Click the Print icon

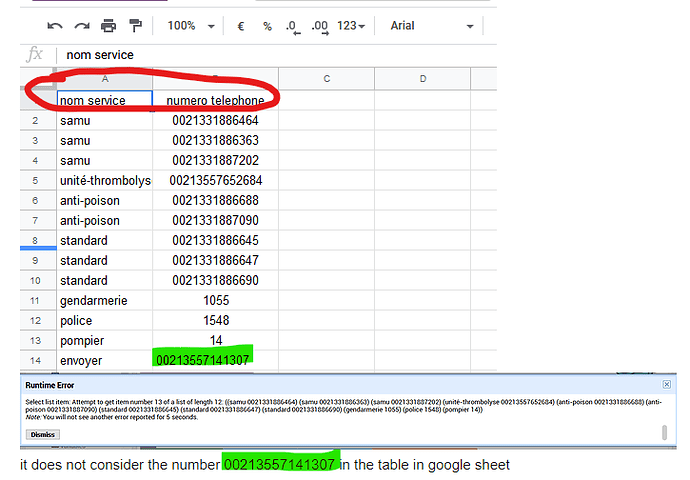tap(109, 26)
